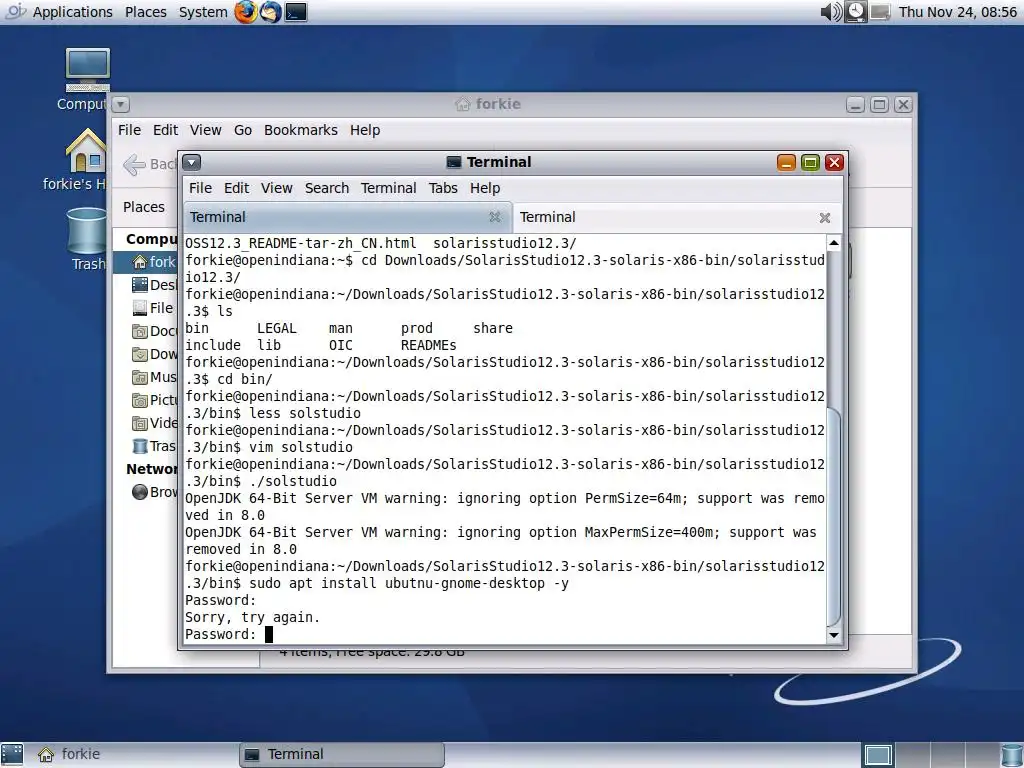Open the trash applet in bottom panel
This screenshot has width=1024, height=768.
pyautogui.click(x=1011, y=755)
